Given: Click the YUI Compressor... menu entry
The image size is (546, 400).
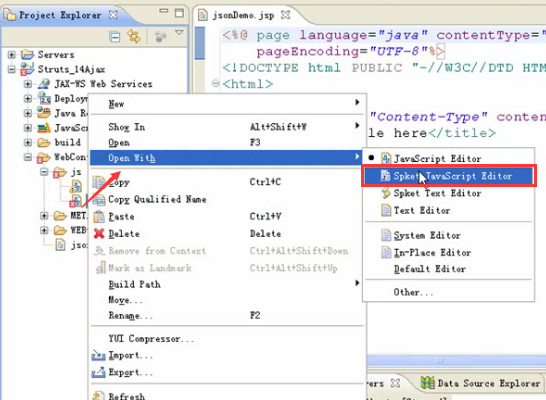Looking at the screenshot, I should coord(151,339).
